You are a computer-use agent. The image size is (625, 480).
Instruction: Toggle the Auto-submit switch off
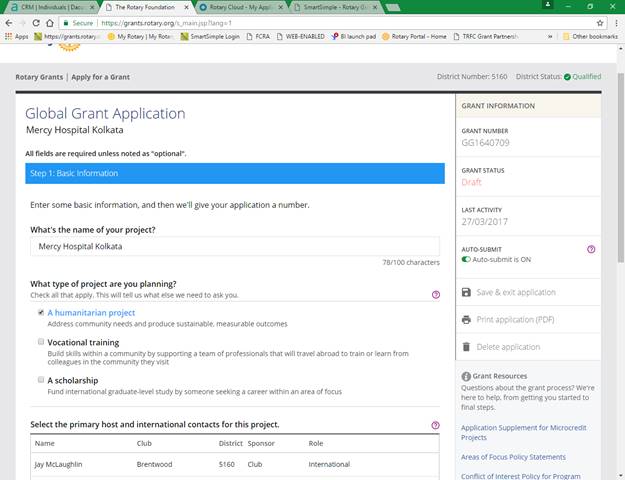pyautogui.click(x=466, y=260)
